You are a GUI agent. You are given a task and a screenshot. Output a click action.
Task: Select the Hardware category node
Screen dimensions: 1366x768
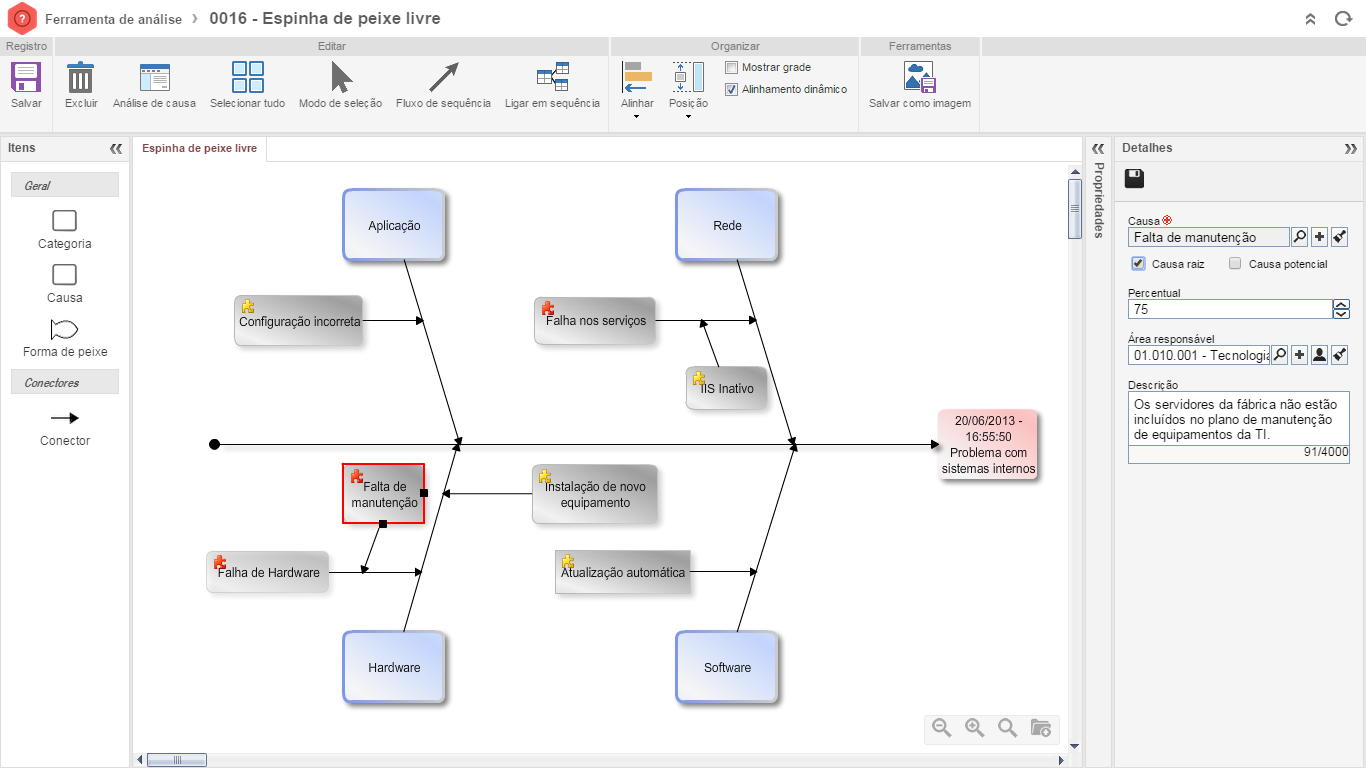394,667
